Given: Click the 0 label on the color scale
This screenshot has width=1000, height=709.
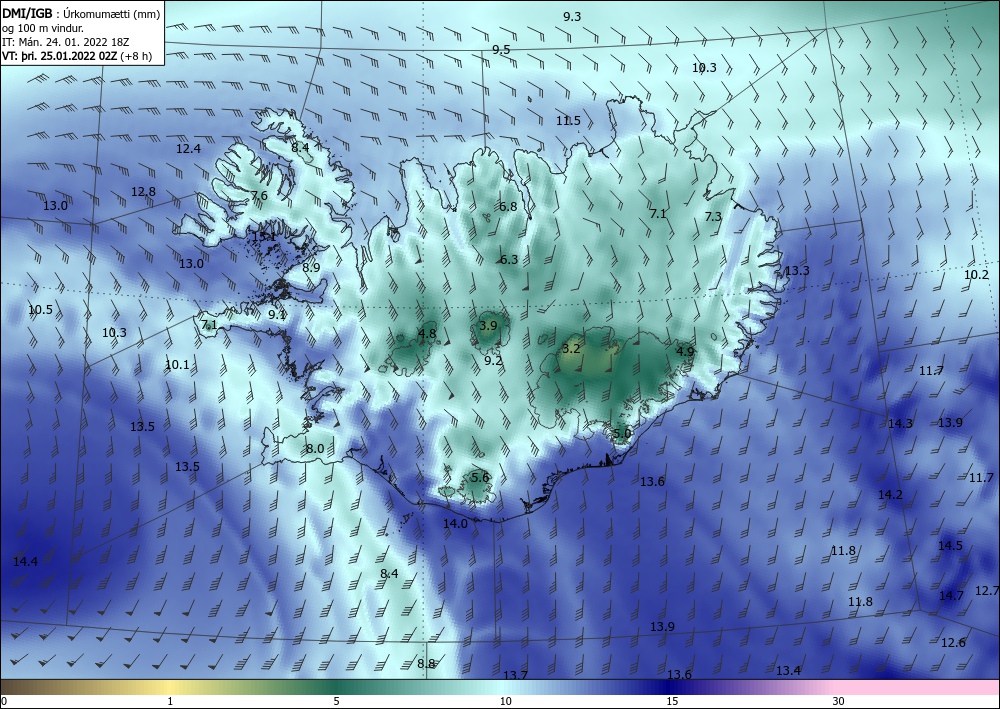Looking at the screenshot, I should point(4,701).
